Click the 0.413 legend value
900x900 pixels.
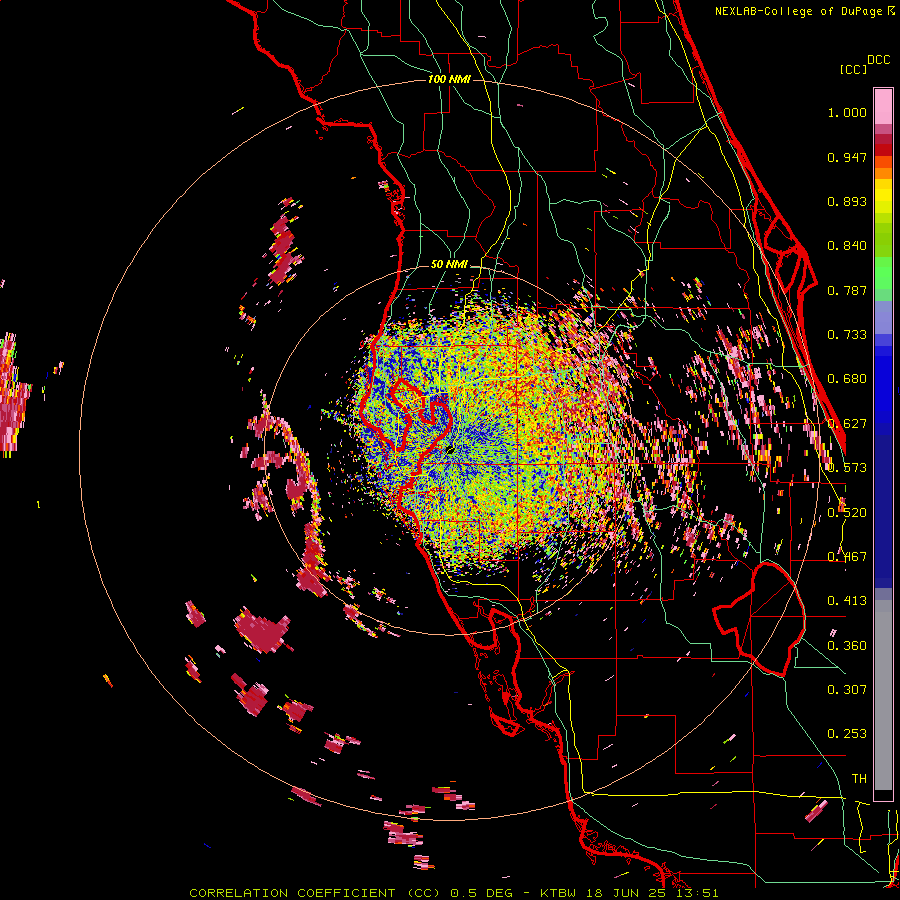tap(847, 601)
